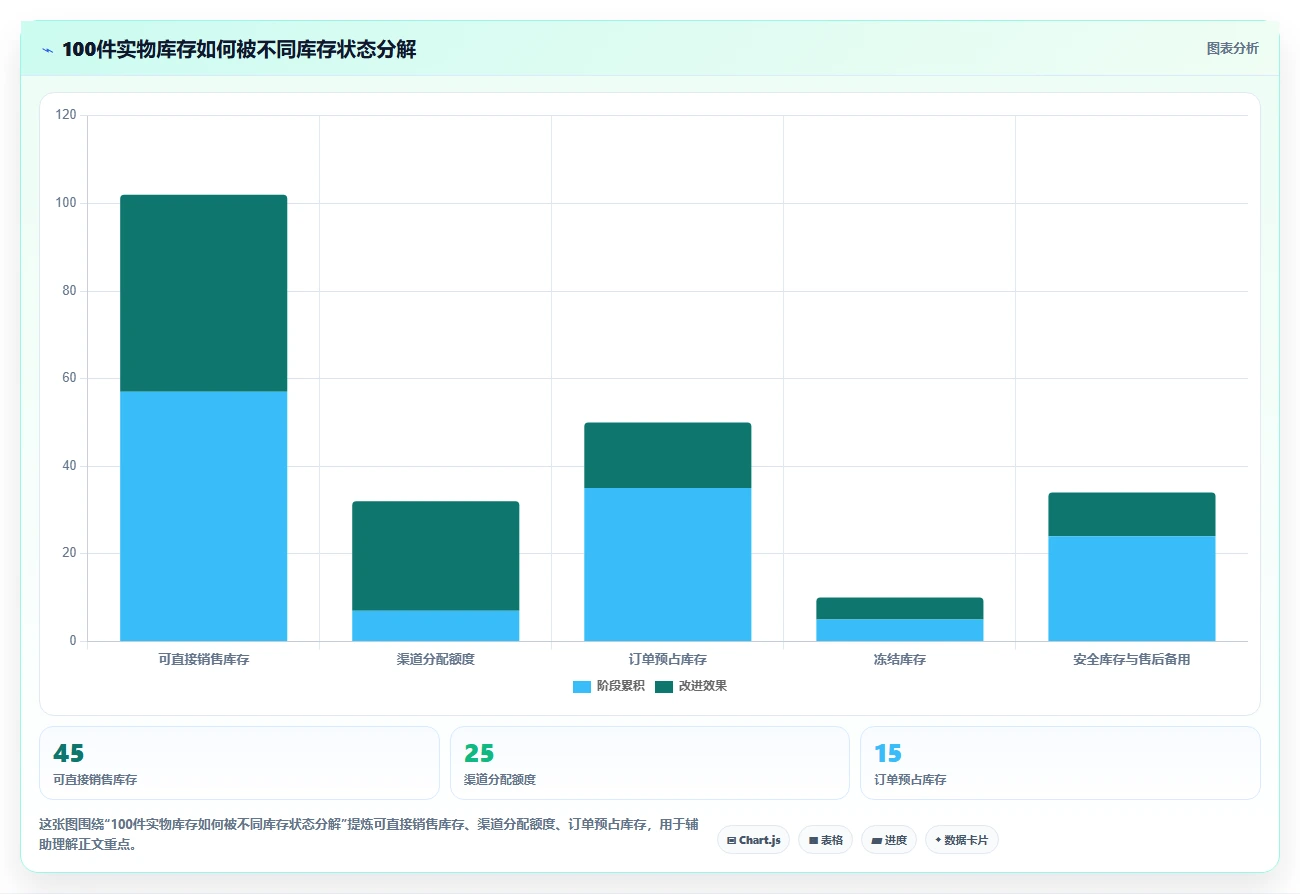The height and width of the screenshot is (894, 1300).
Task: Open the 15 订单预占库存 stat card
Action: point(1060,763)
